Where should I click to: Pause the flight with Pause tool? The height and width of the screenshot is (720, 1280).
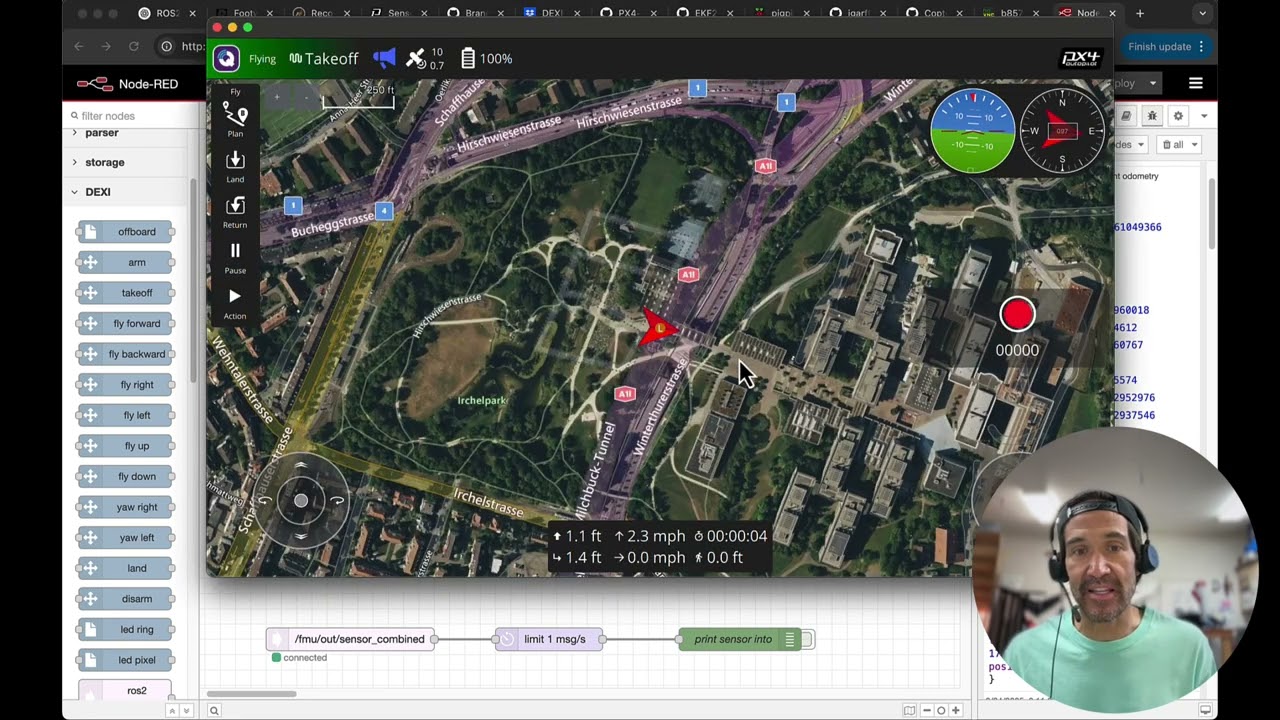click(x=235, y=257)
